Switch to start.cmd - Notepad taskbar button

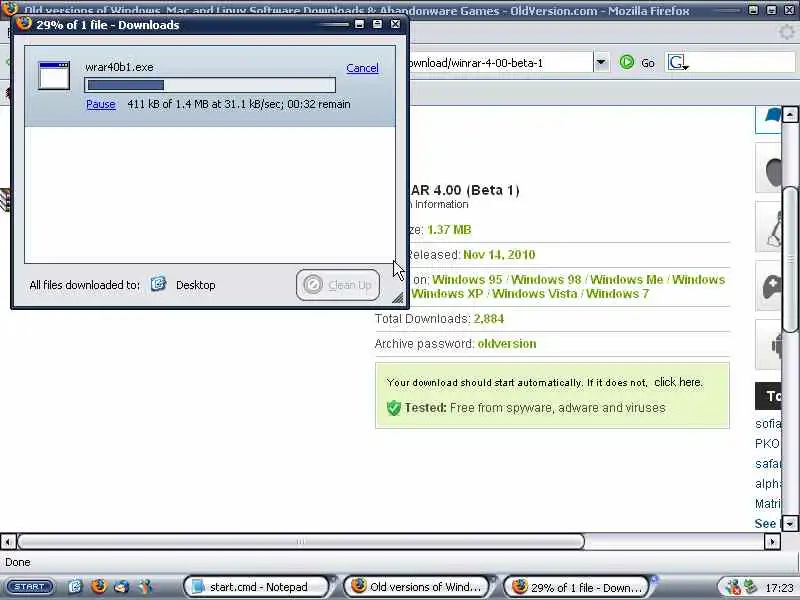click(x=256, y=587)
